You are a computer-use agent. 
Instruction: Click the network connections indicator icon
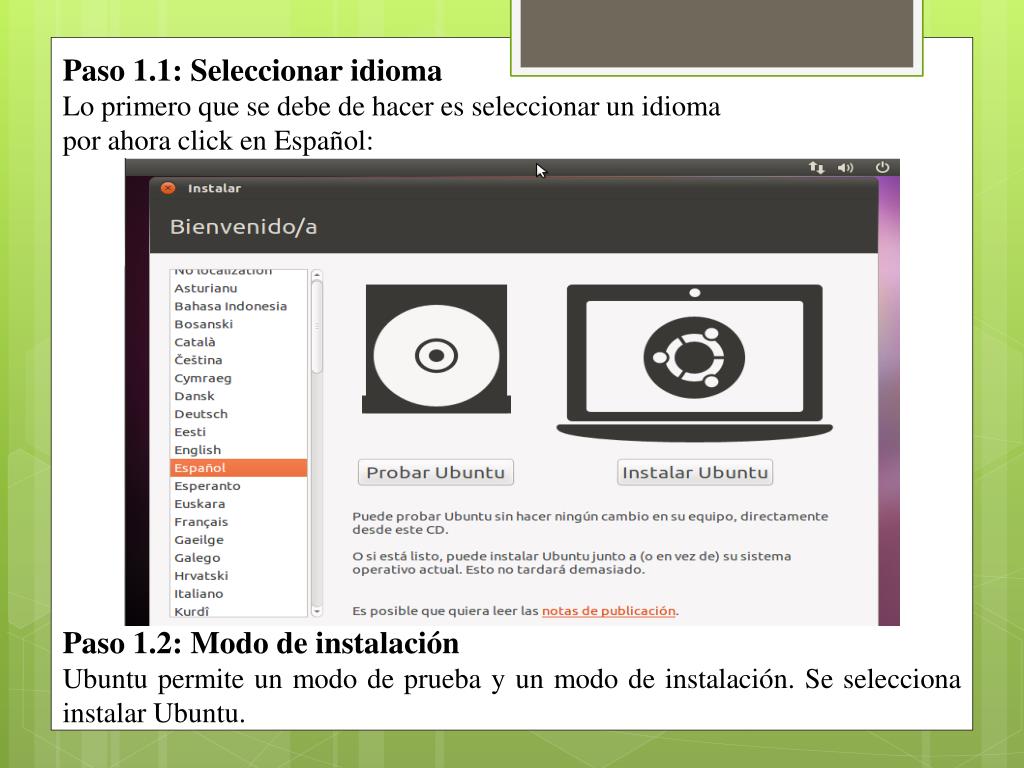[816, 168]
